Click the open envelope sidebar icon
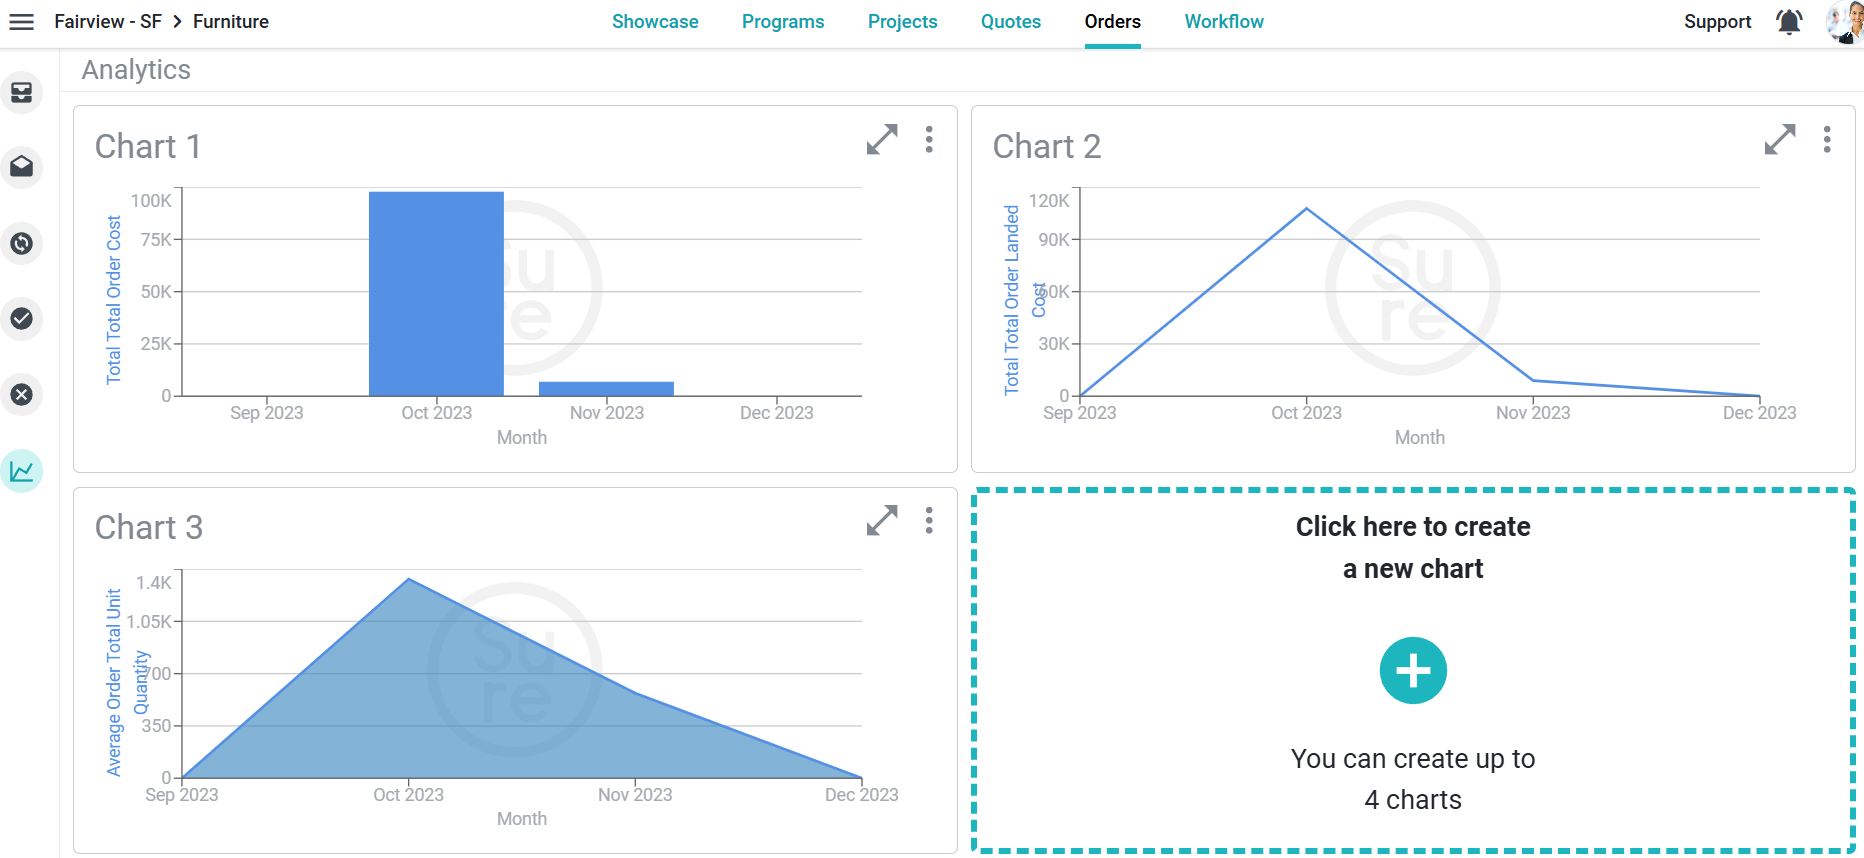 coord(22,167)
